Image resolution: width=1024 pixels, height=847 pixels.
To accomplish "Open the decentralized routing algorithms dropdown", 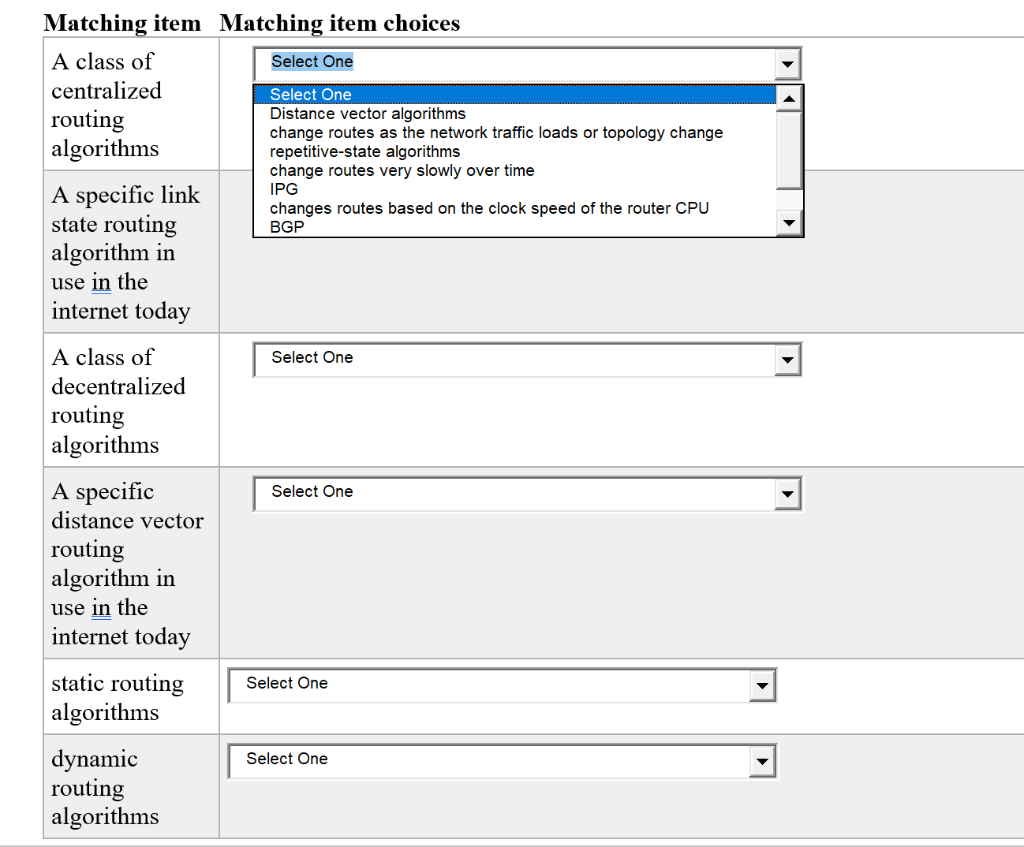I will (527, 359).
